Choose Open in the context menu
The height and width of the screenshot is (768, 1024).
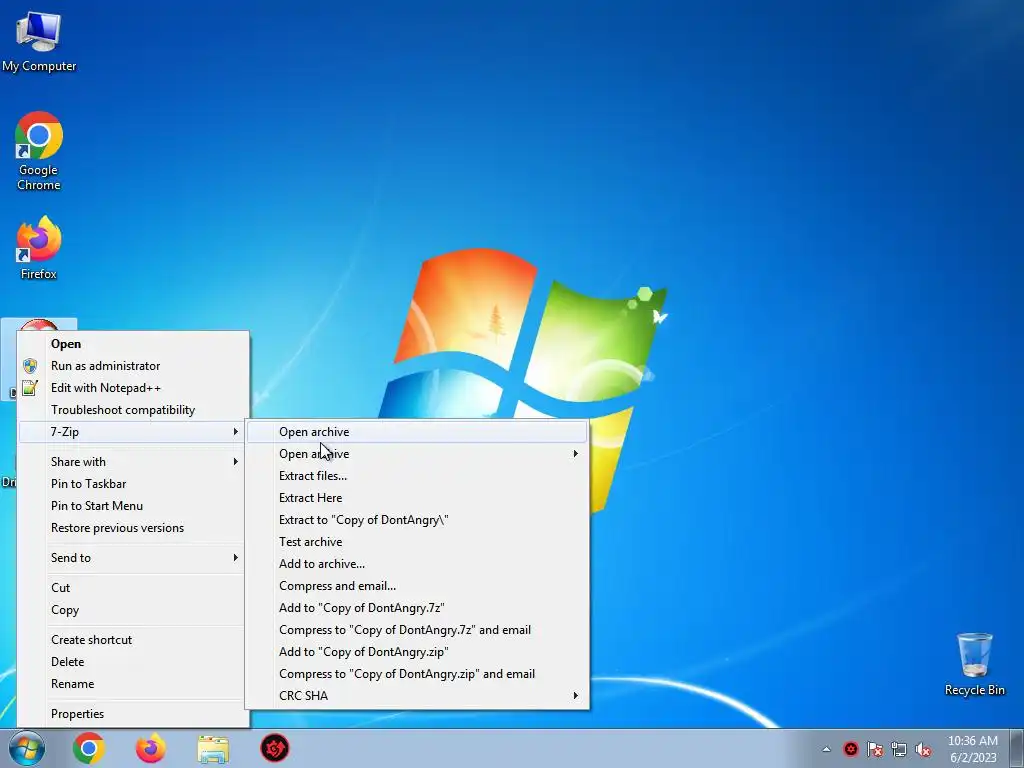pos(133,344)
